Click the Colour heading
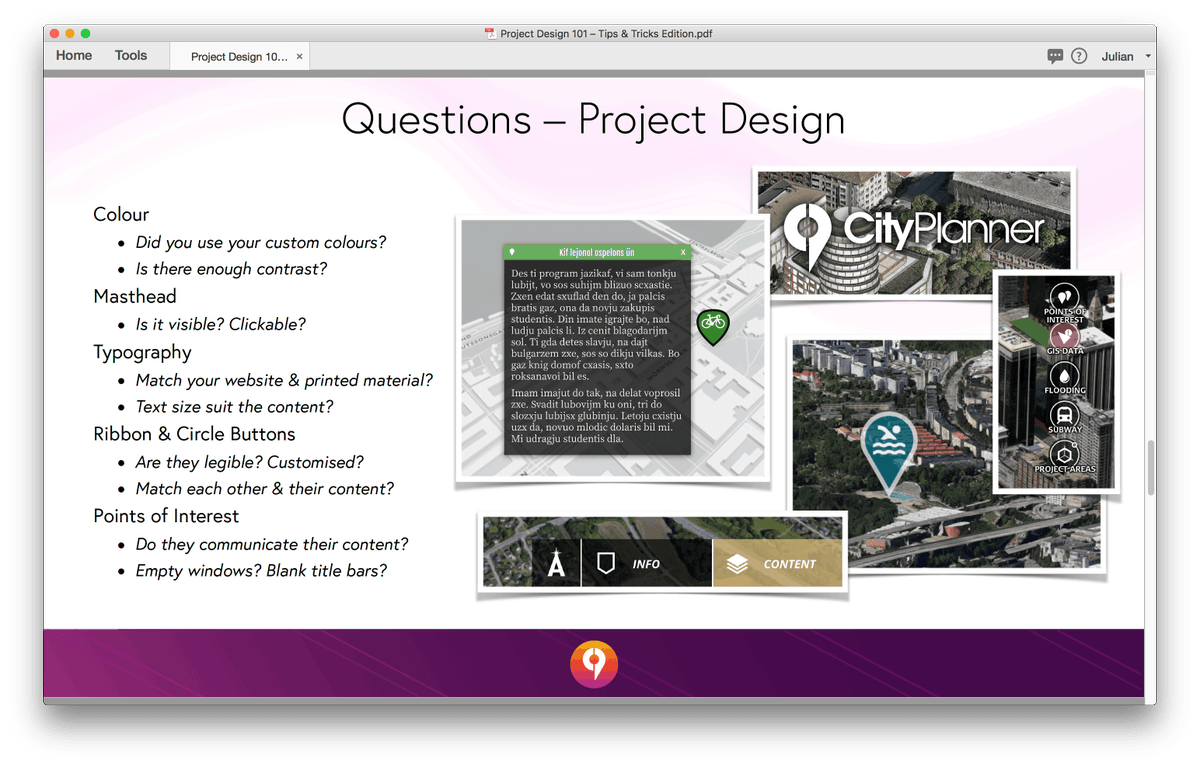Viewport: 1200px width, 767px height. point(121,214)
